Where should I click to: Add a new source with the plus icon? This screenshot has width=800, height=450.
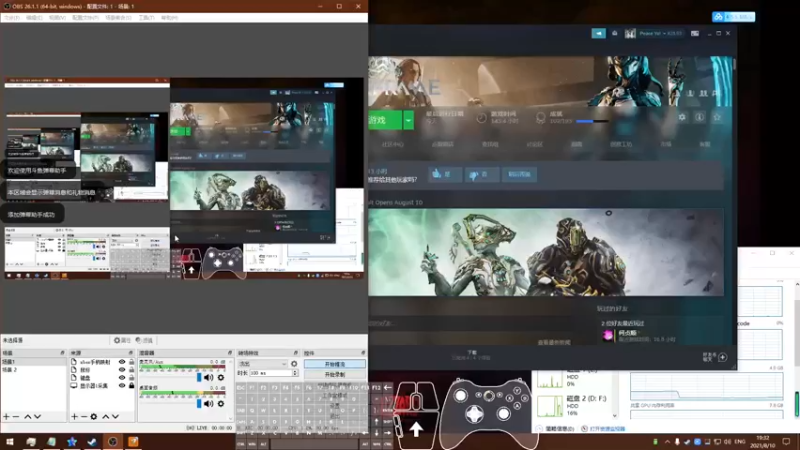[x=74, y=417]
